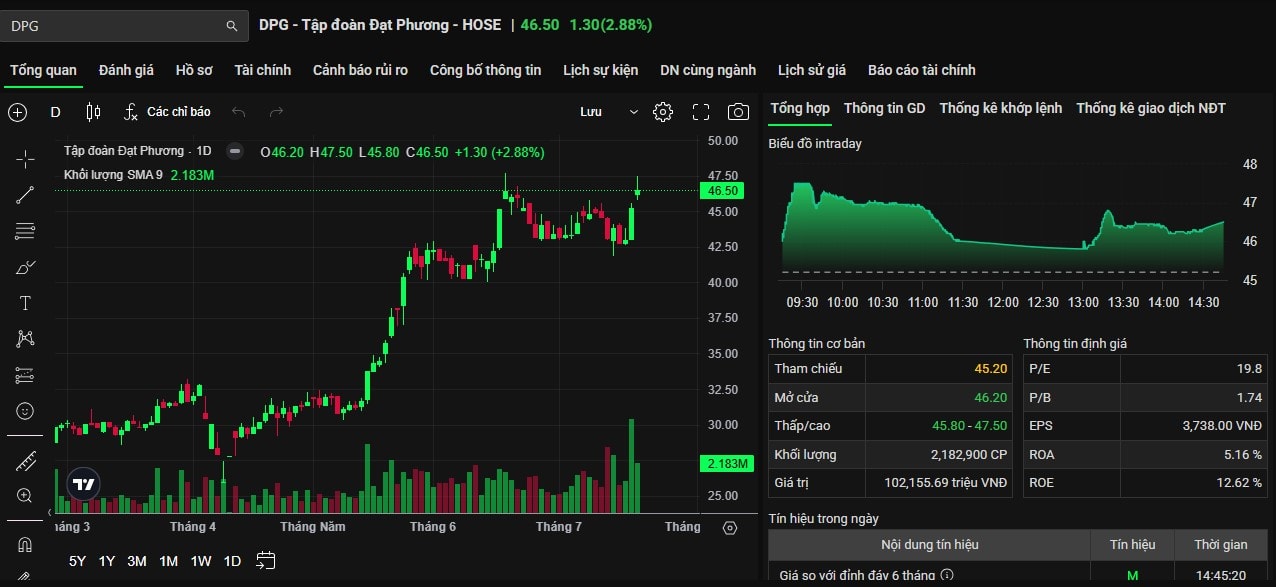This screenshot has width=1276, height=587.
Task: Click the info icon beside 'Giá so với đỉnh đáy 6 tháng'
Action: pyautogui.click(x=947, y=575)
